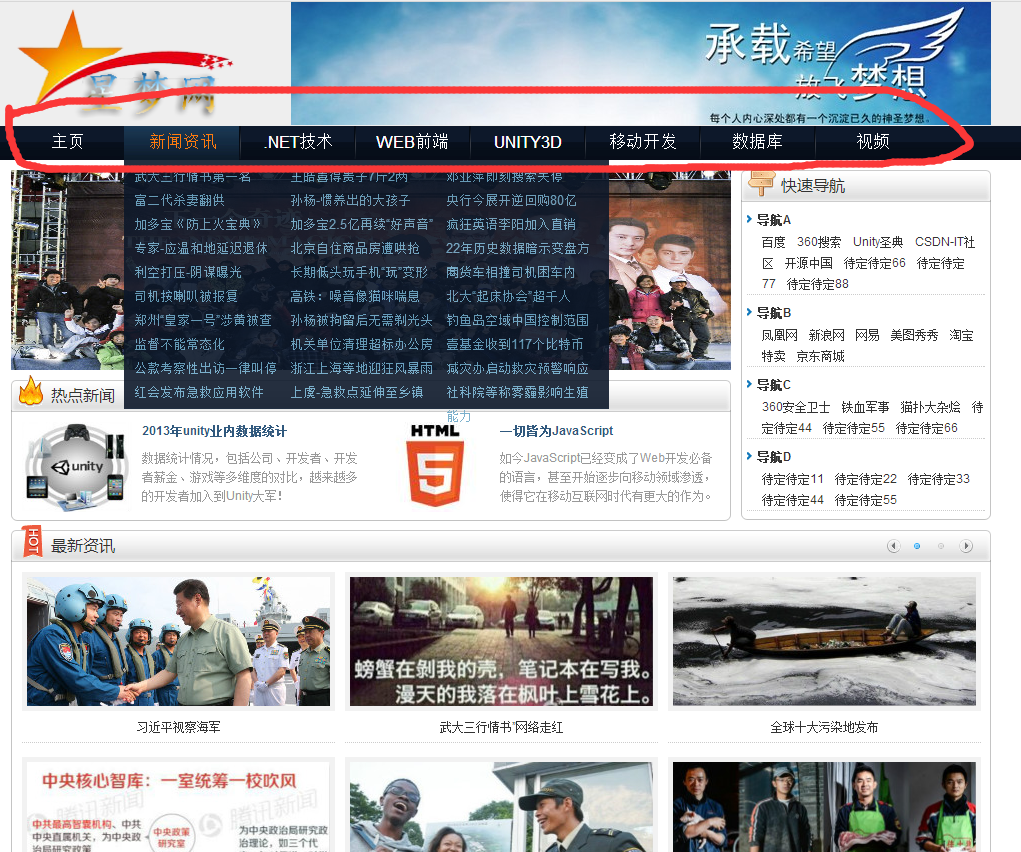This screenshot has width=1021, height=852.
Task: Visit Unity圣典 link in 导航A
Action: point(878,242)
